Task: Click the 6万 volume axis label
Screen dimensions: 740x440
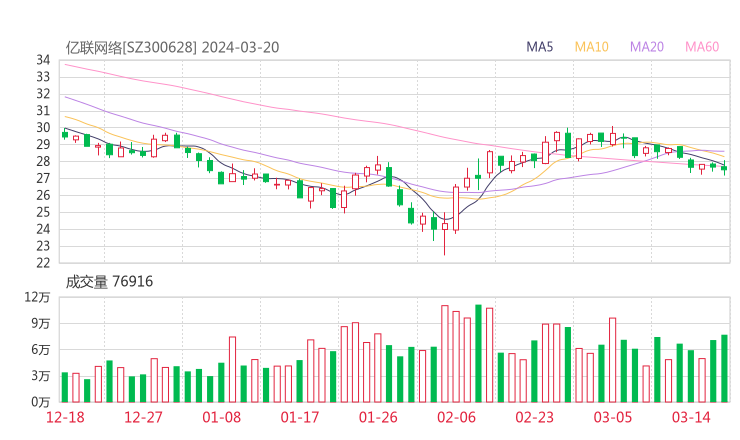Action: 41,350
